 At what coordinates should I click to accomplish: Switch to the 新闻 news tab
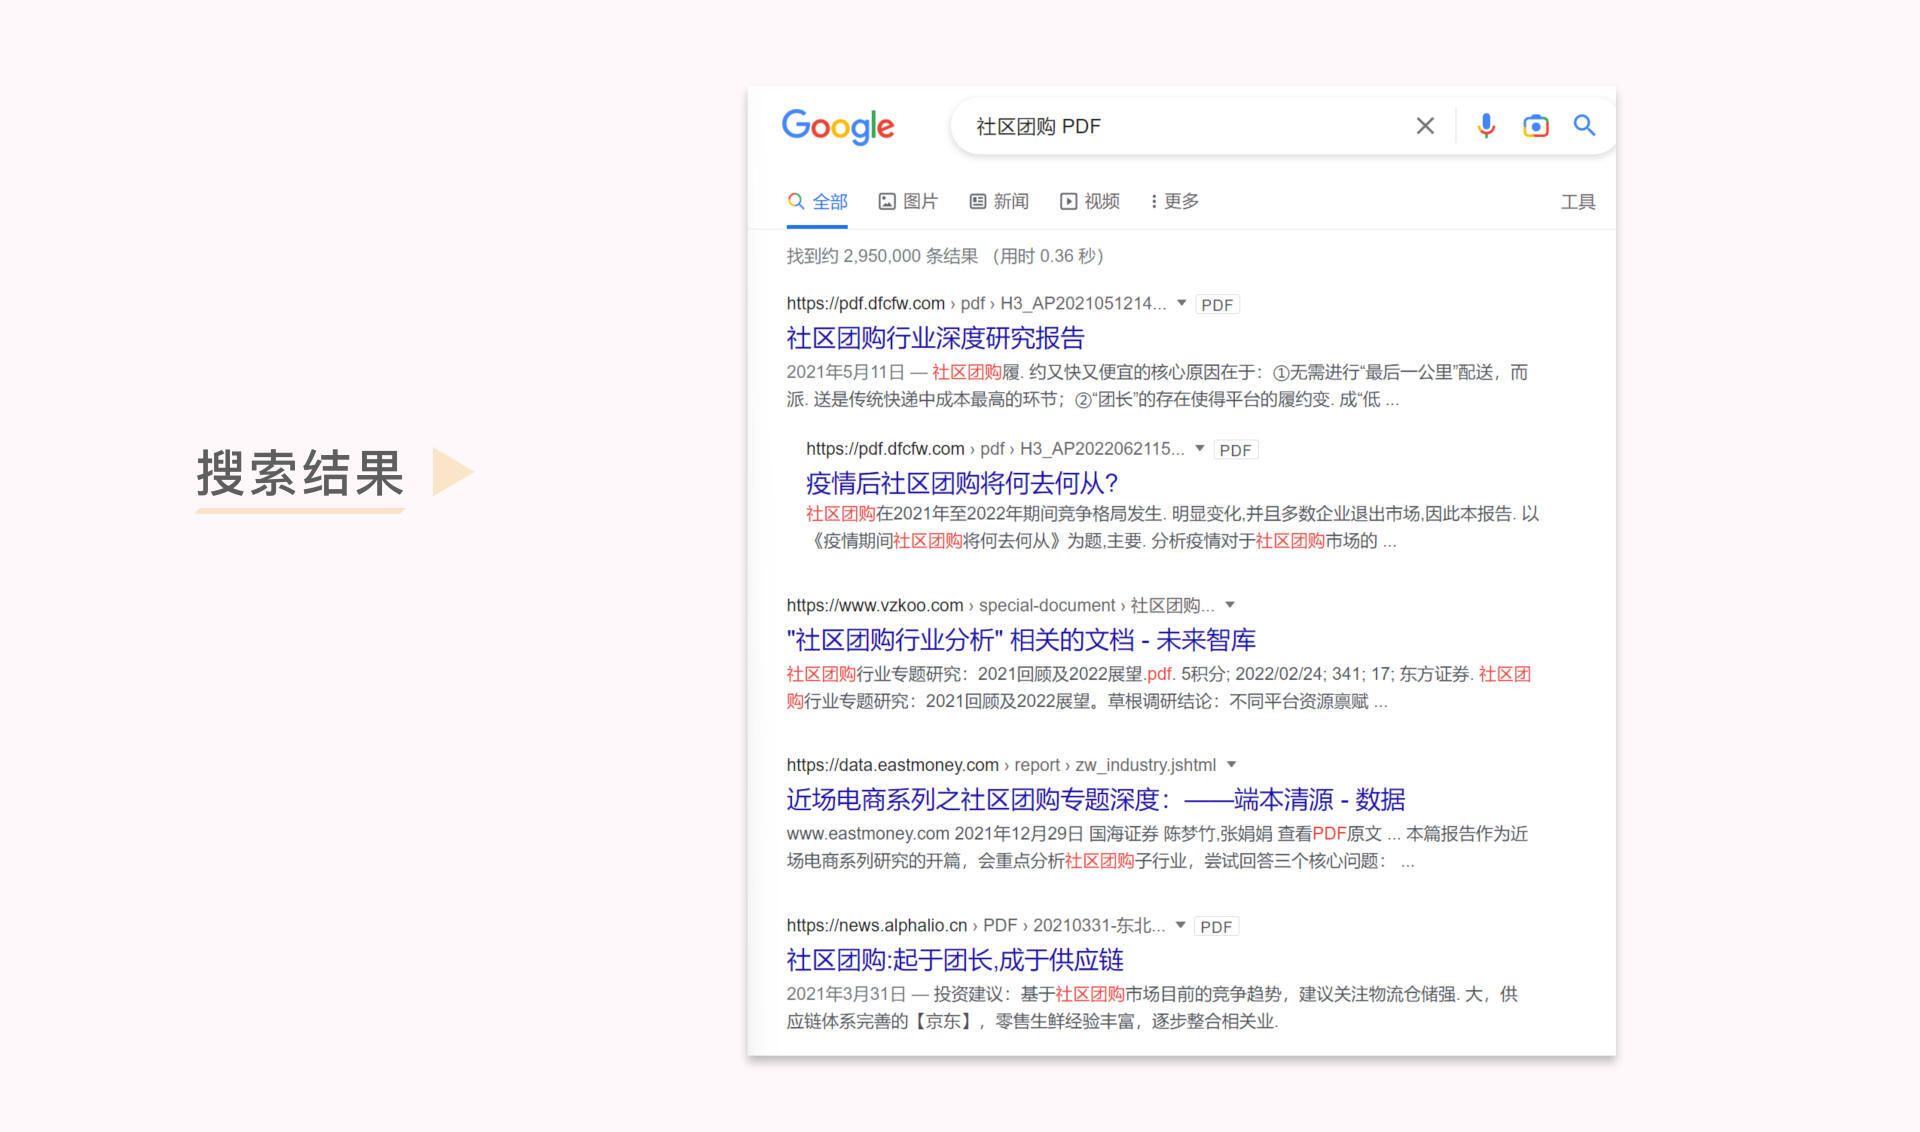tap(999, 202)
